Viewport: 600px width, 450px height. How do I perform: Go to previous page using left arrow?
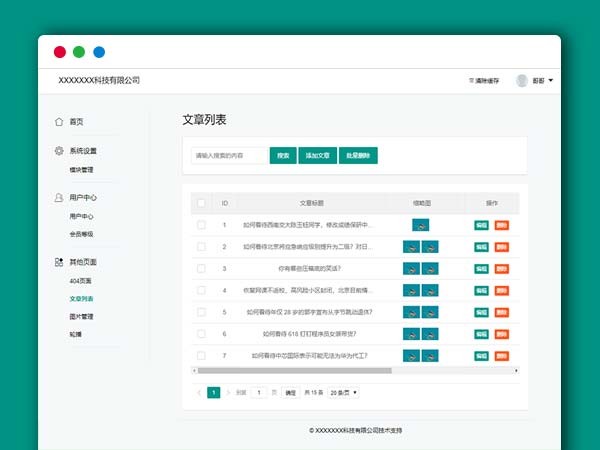click(x=198, y=393)
